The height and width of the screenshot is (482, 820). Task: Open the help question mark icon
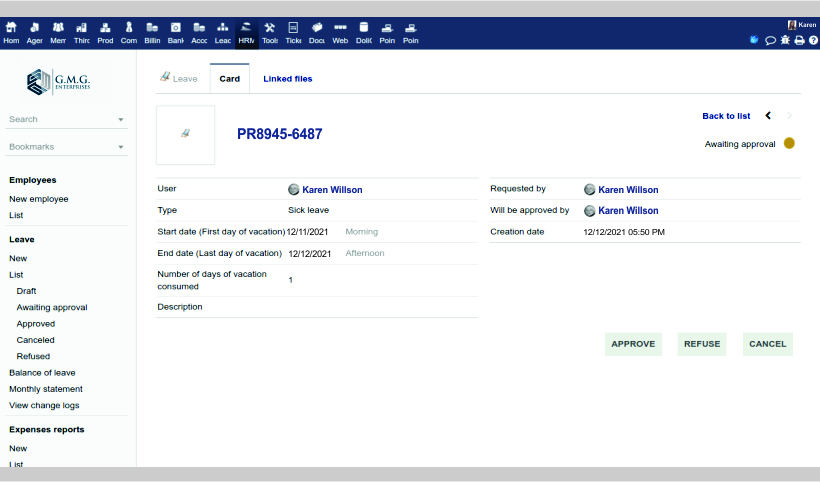(x=812, y=40)
